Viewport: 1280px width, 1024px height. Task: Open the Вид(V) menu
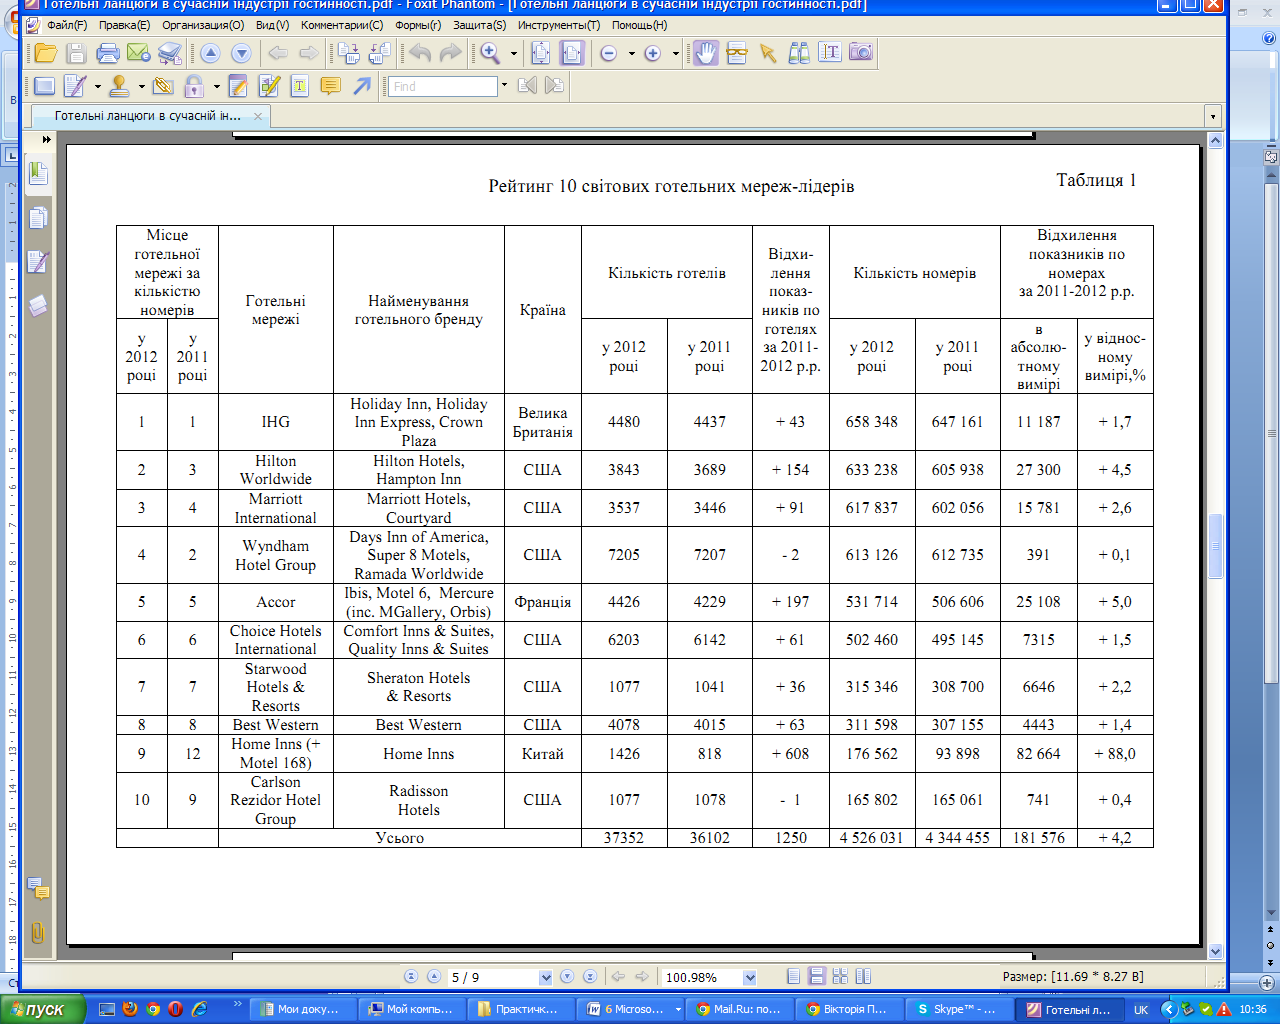point(272,25)
